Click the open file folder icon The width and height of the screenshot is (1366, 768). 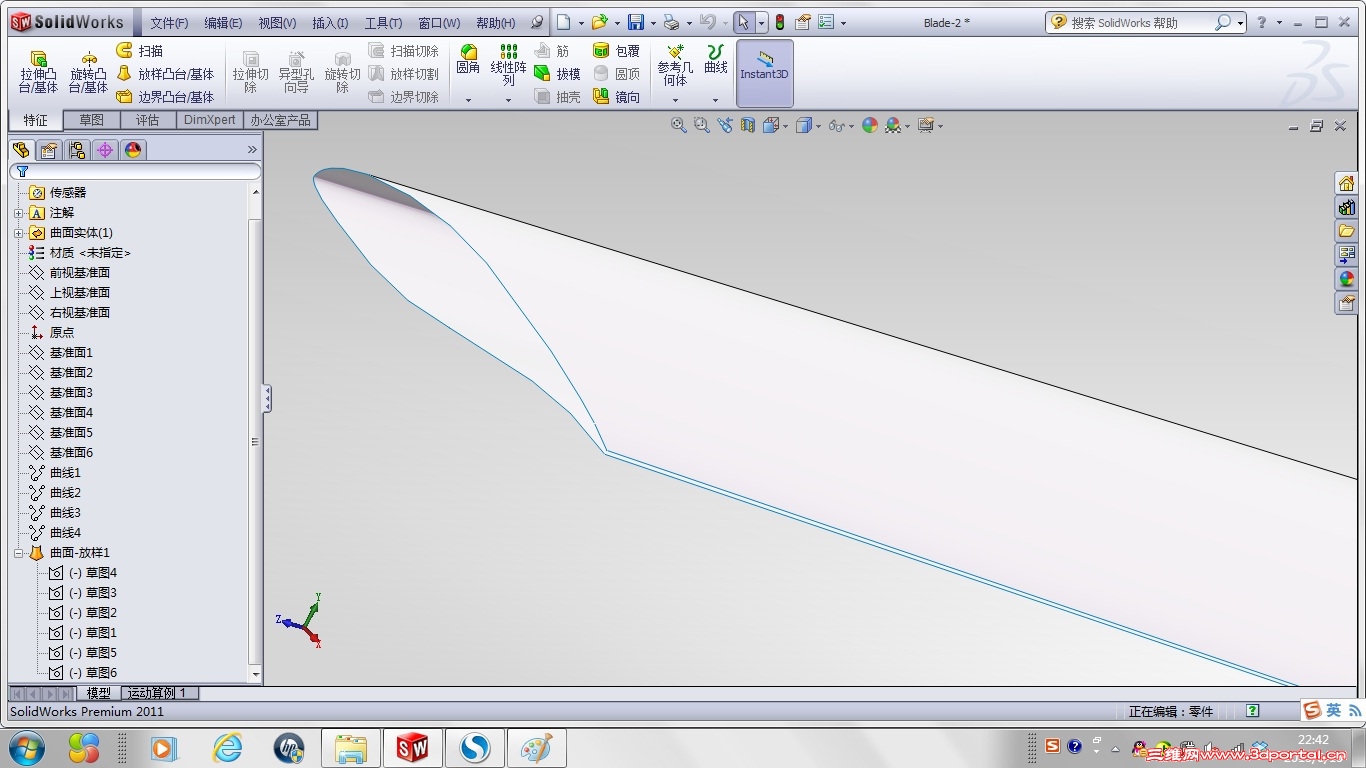click(x=599, y=22)
